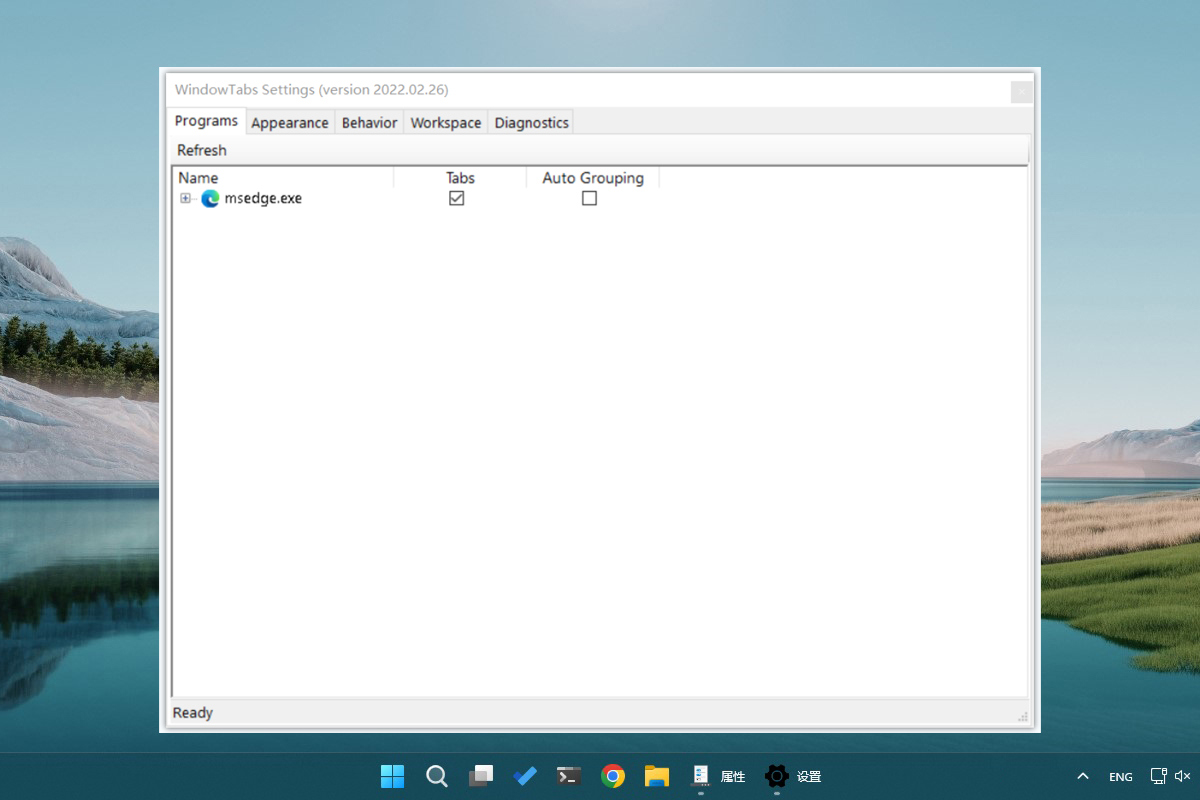Image resolution: width=1200 pixels, height=800 pixels.
Task: Select the Diagnostics tab
Action: pyautogui.click(x=531, y=123)
